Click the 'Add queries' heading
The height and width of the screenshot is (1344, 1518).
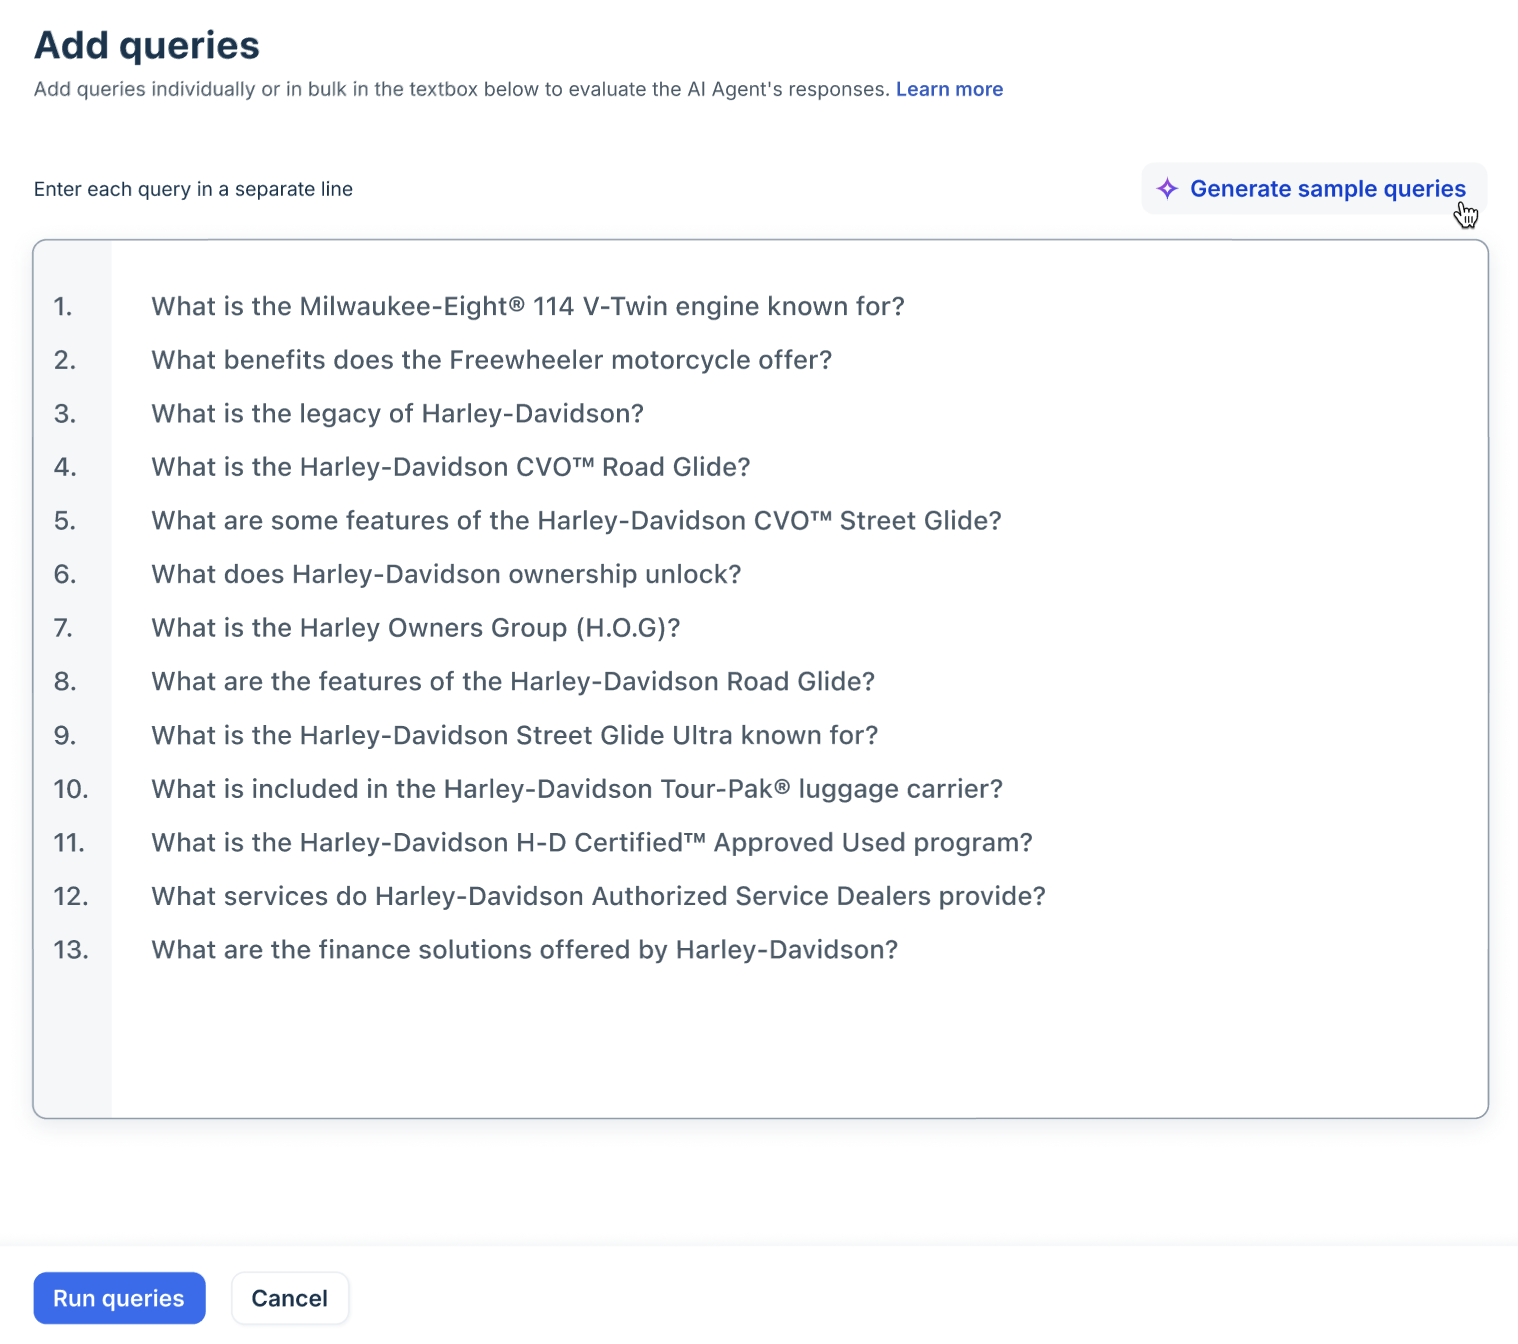point(147,46)
